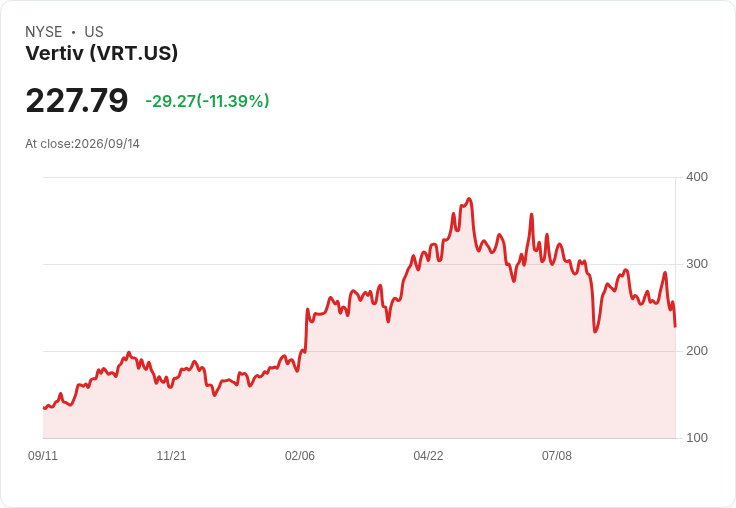The image size is (736, 508).
Task: Click the deep August dip on the line
Action: pyautogui.click(x=595, y=331)
